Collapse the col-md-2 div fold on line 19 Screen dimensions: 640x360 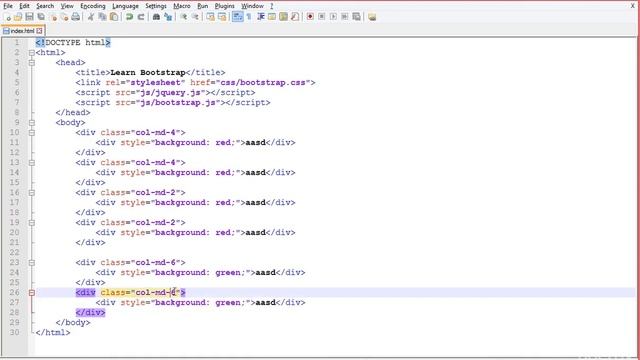[x=32, y=222]
